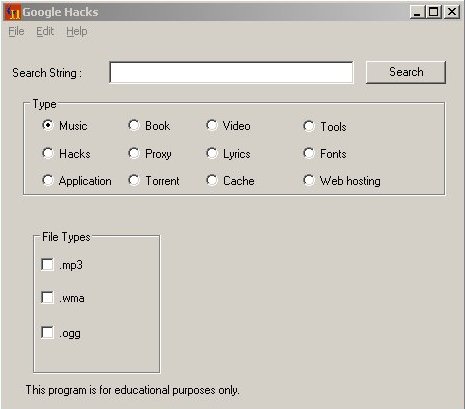Click the Search String input field
Viewport: 465px width, 409px height.
point(231,72)
